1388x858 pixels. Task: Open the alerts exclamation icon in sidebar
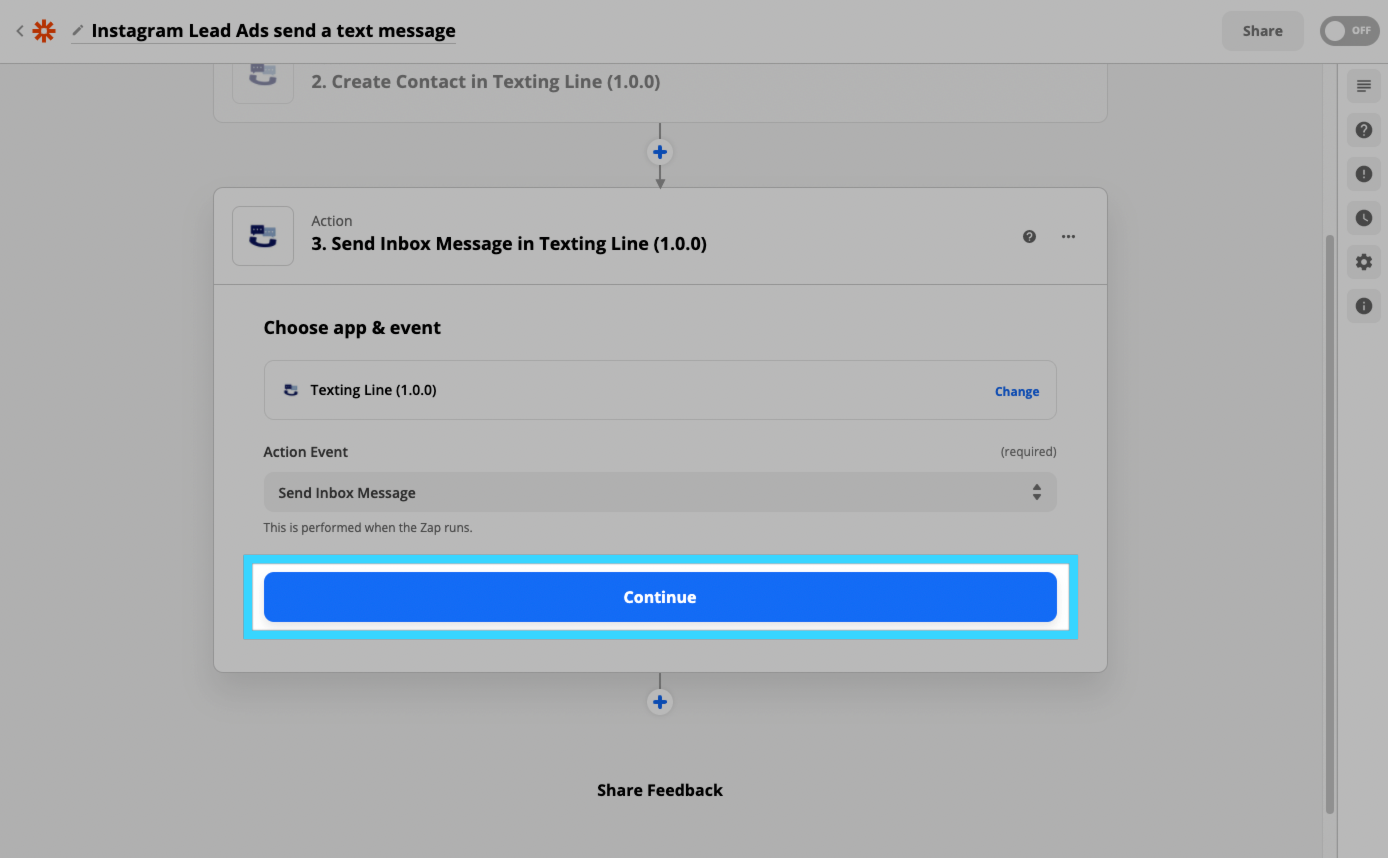coord(1364,174)
